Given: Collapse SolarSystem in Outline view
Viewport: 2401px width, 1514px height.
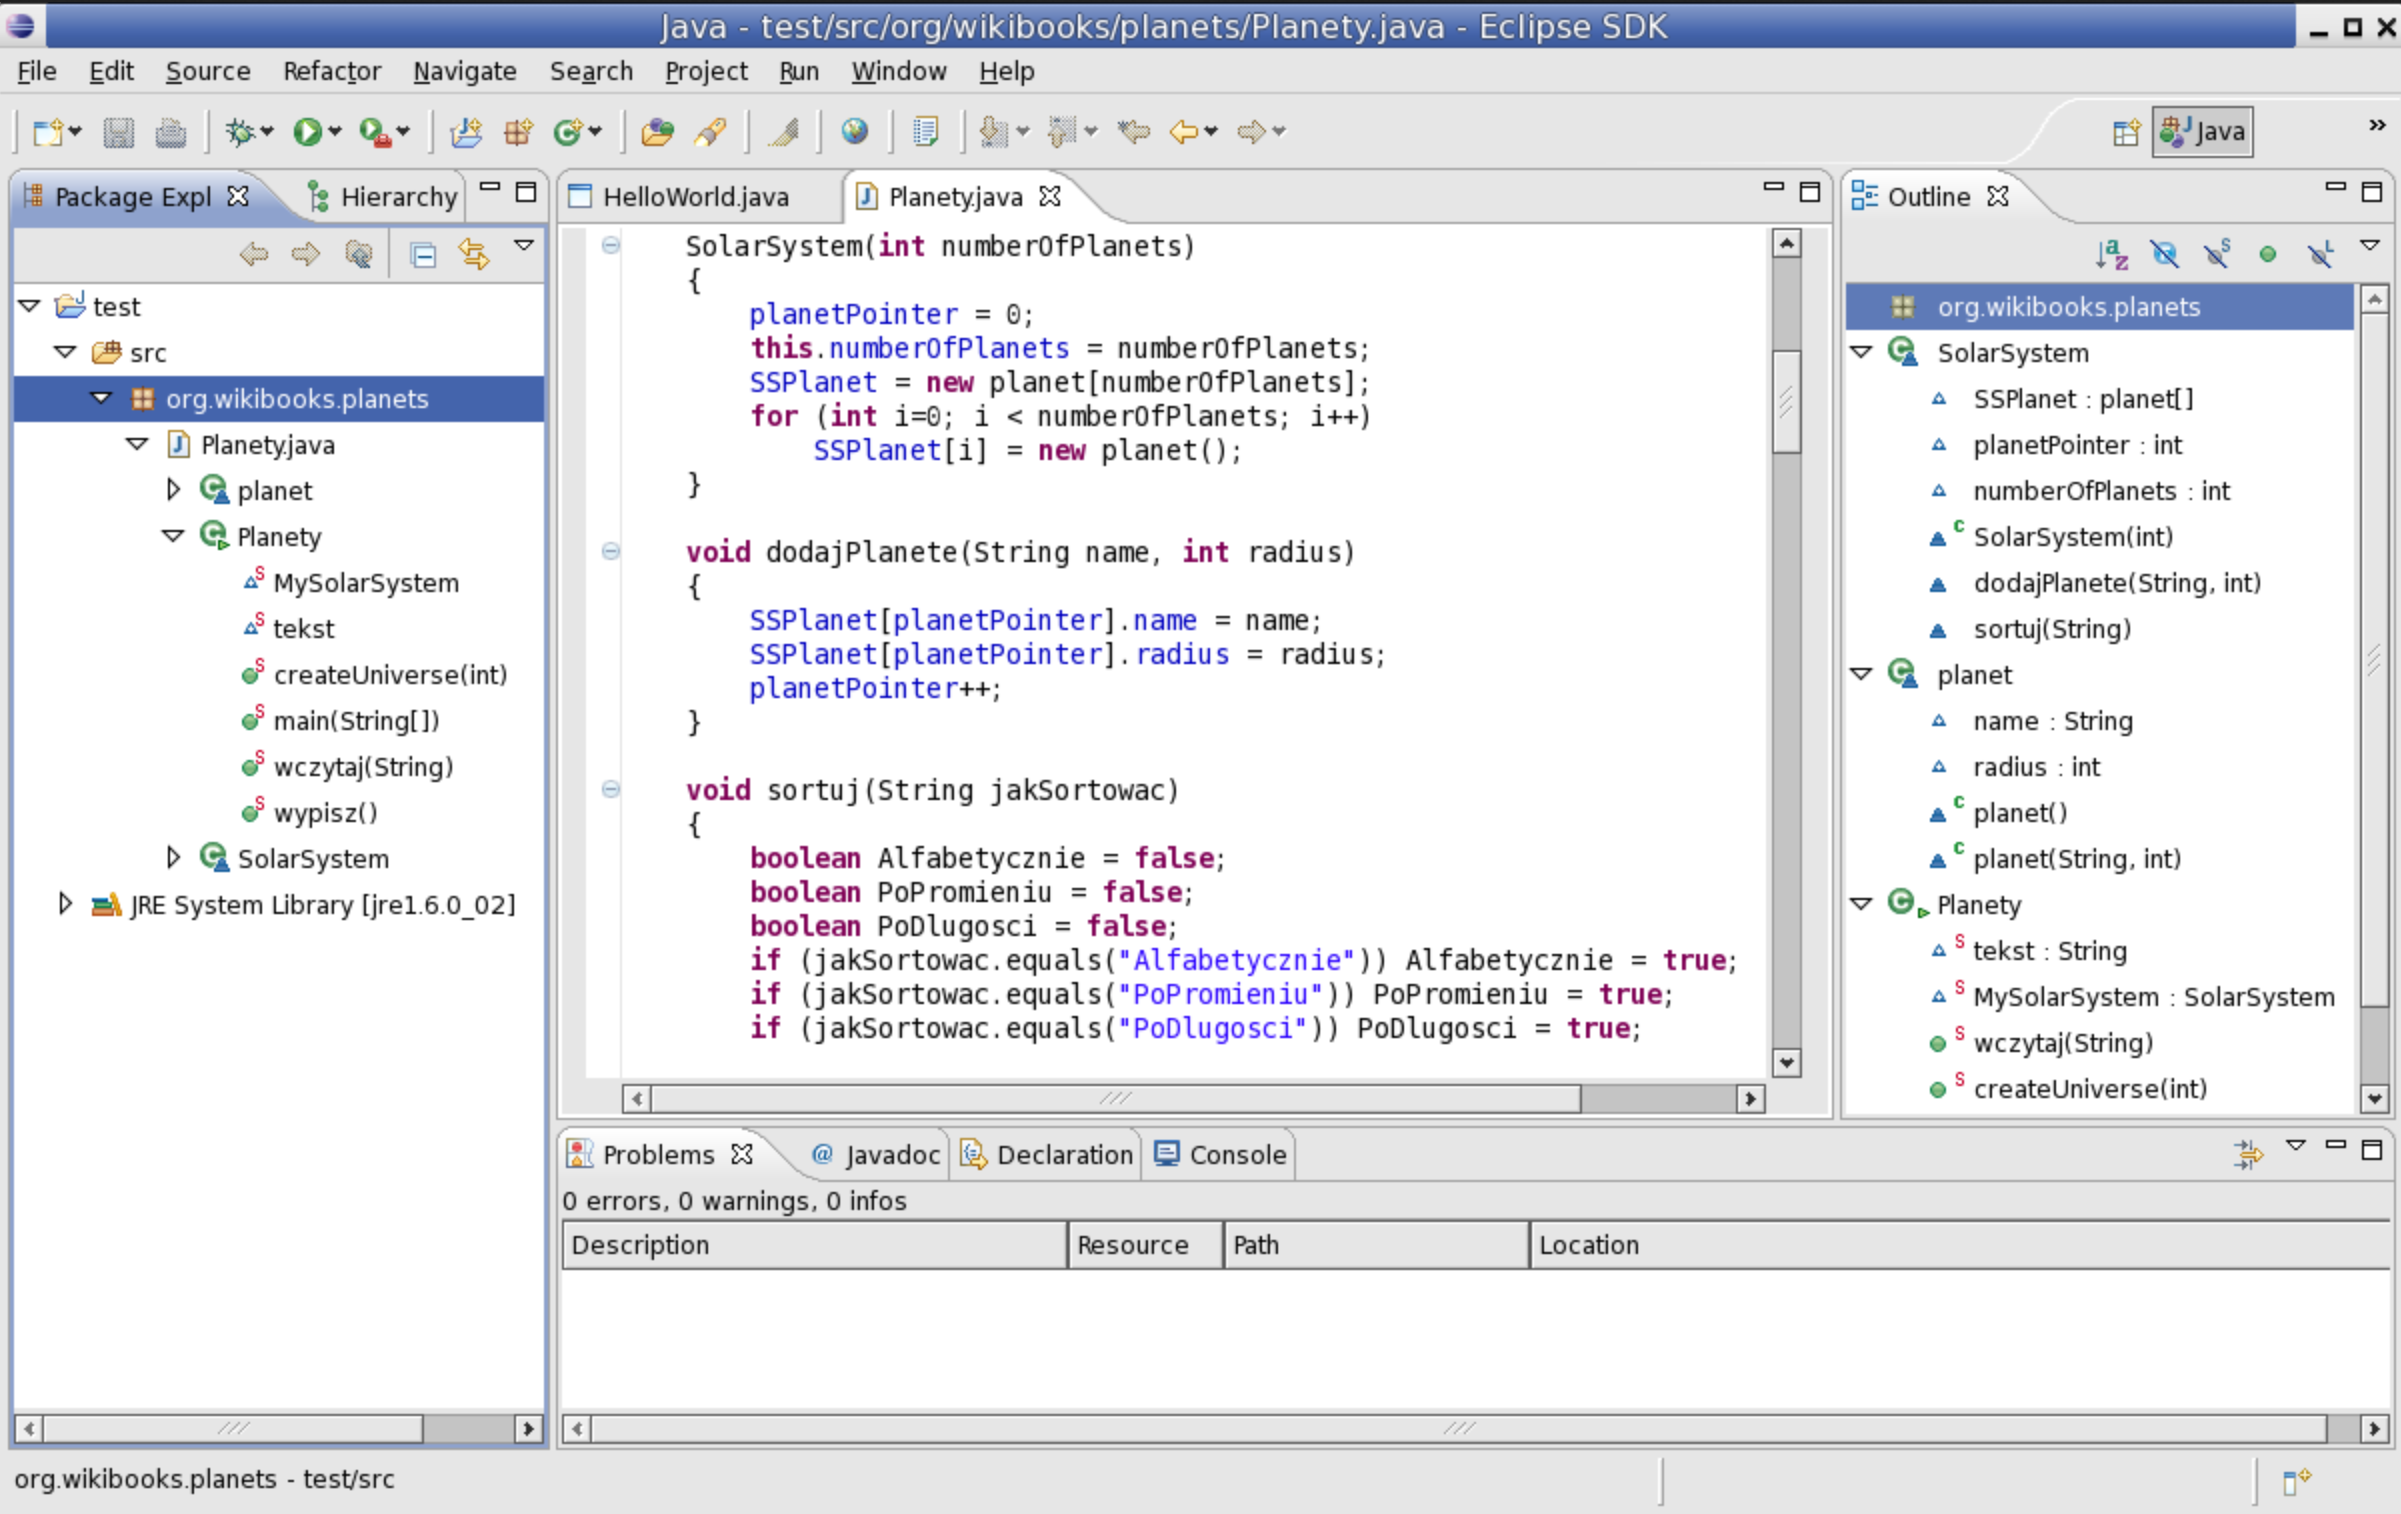Looking at the screenshot, I should [1861, 352].
